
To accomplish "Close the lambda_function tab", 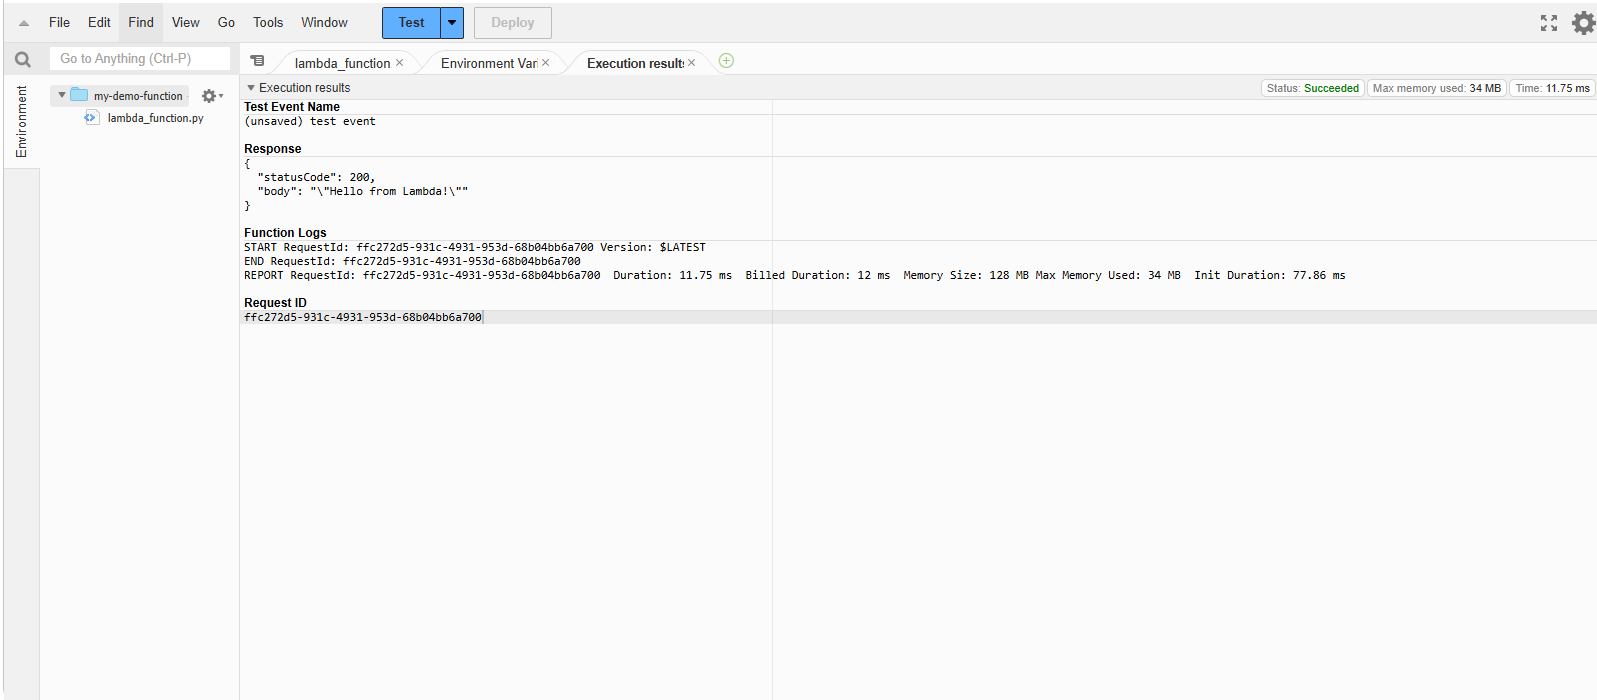I will click(399, 62).
